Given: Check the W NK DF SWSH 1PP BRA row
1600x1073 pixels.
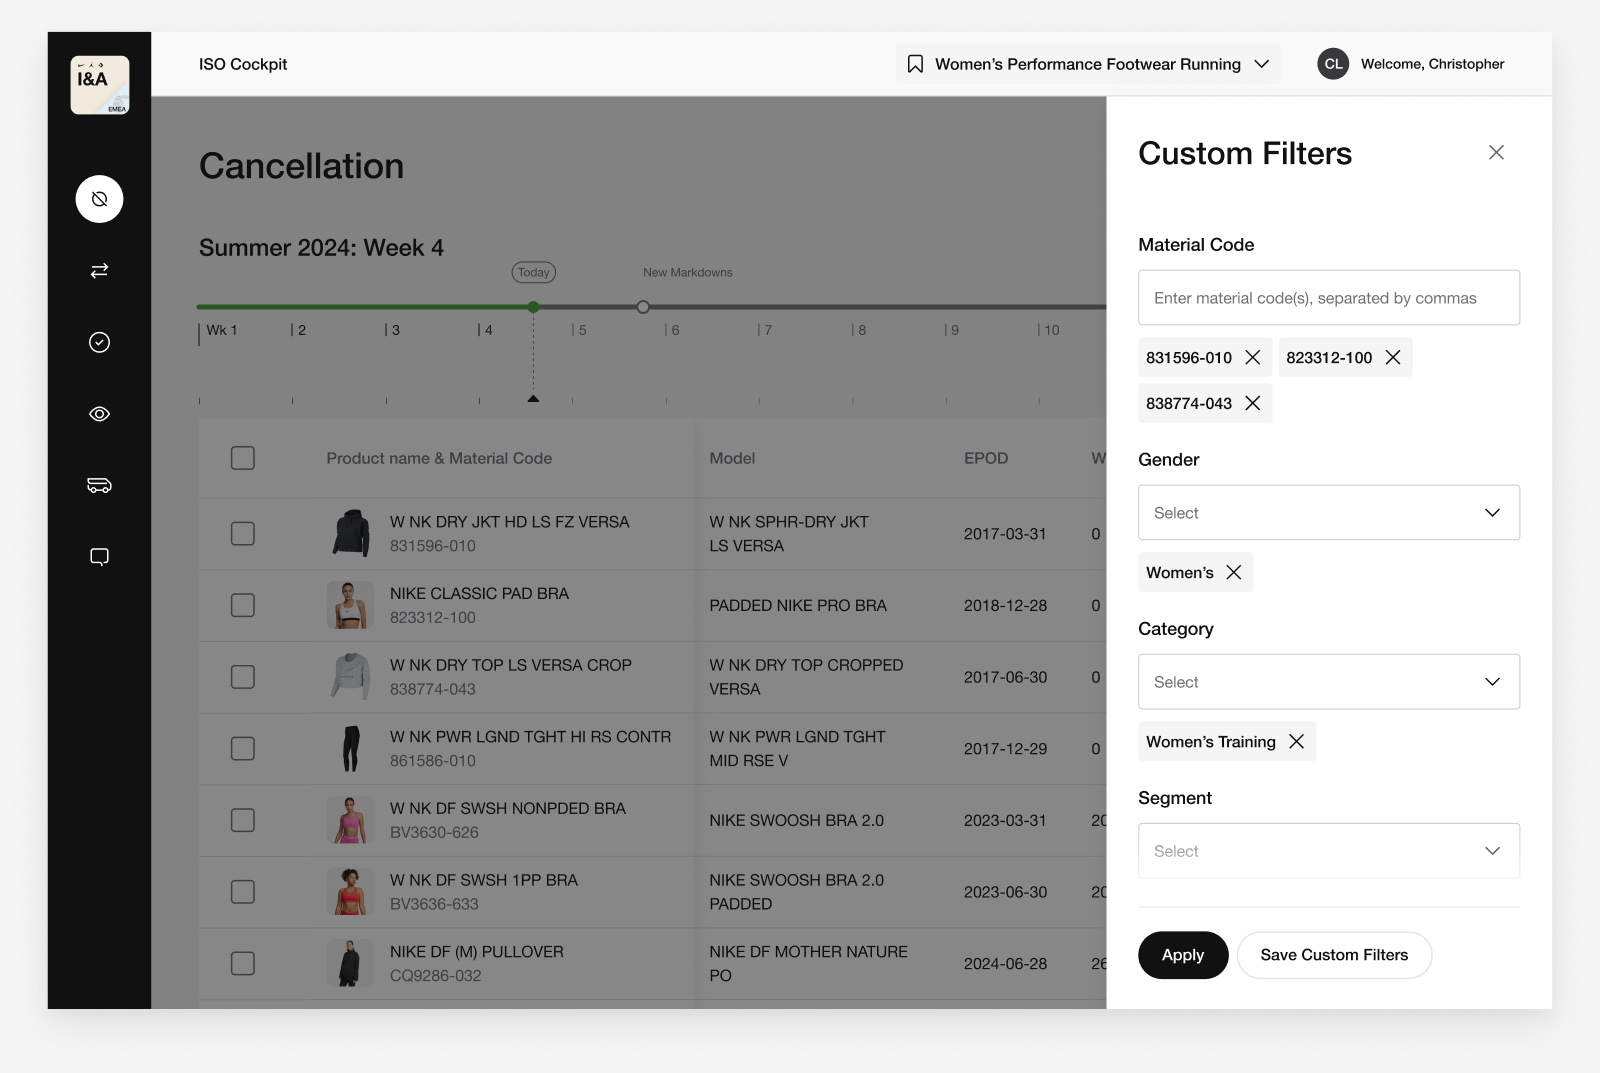Looking at the screenshot, I should coord(243,892).
